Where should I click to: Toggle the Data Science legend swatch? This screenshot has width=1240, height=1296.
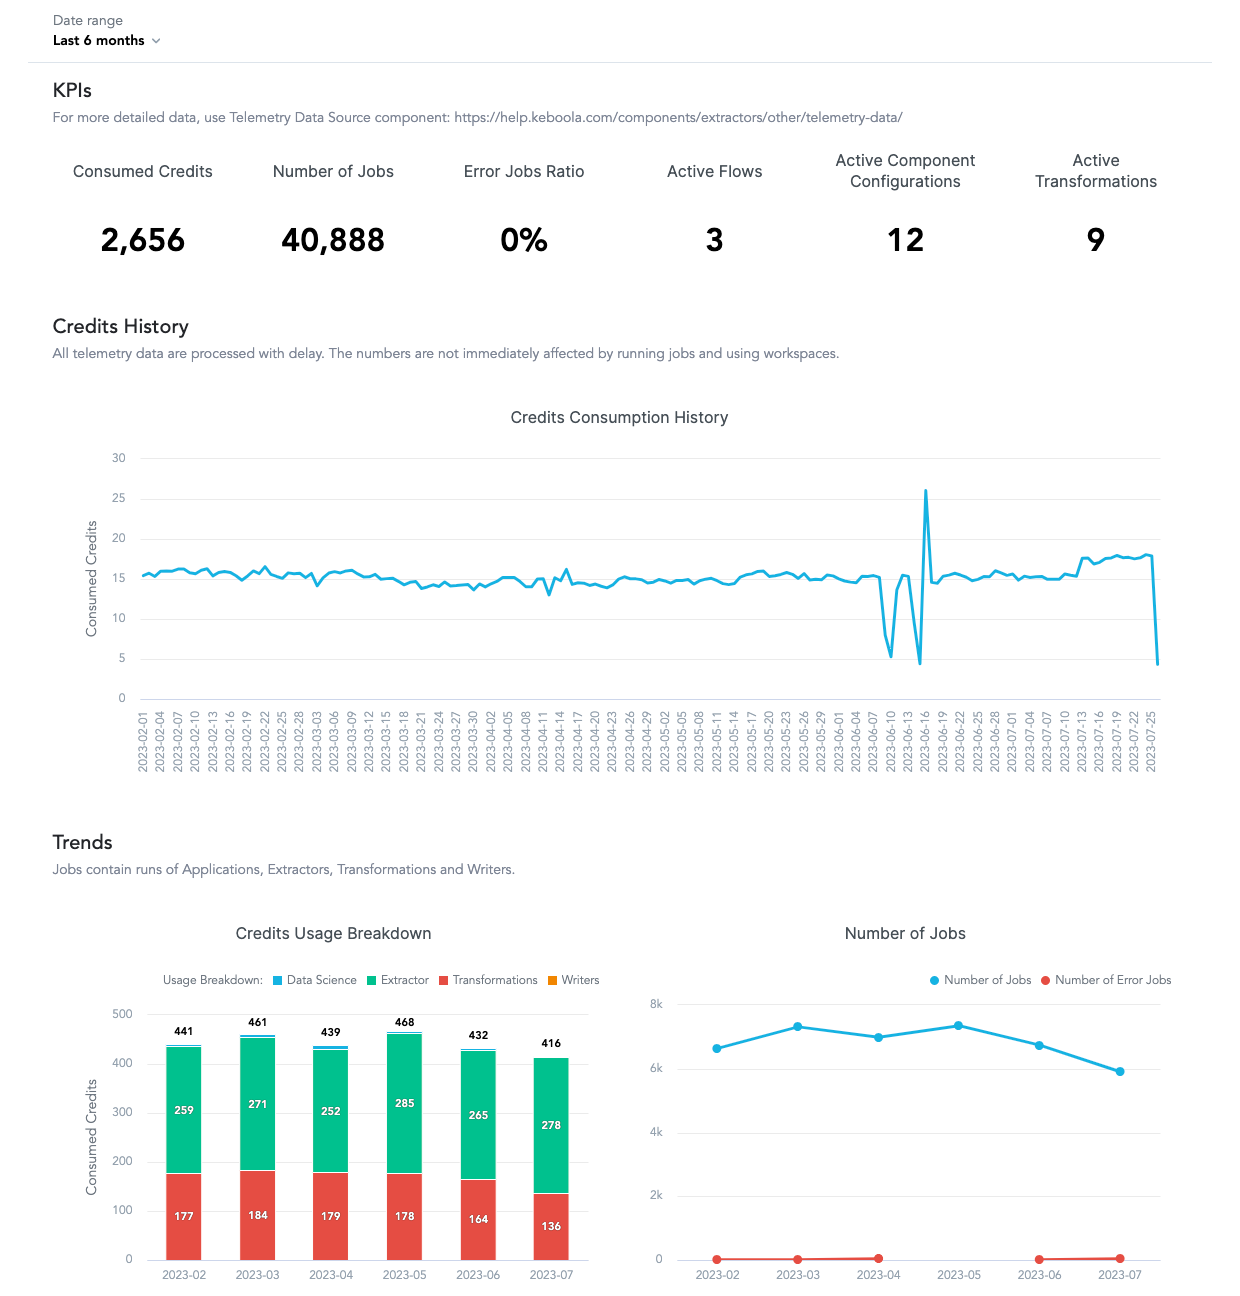tap(277, 981)
